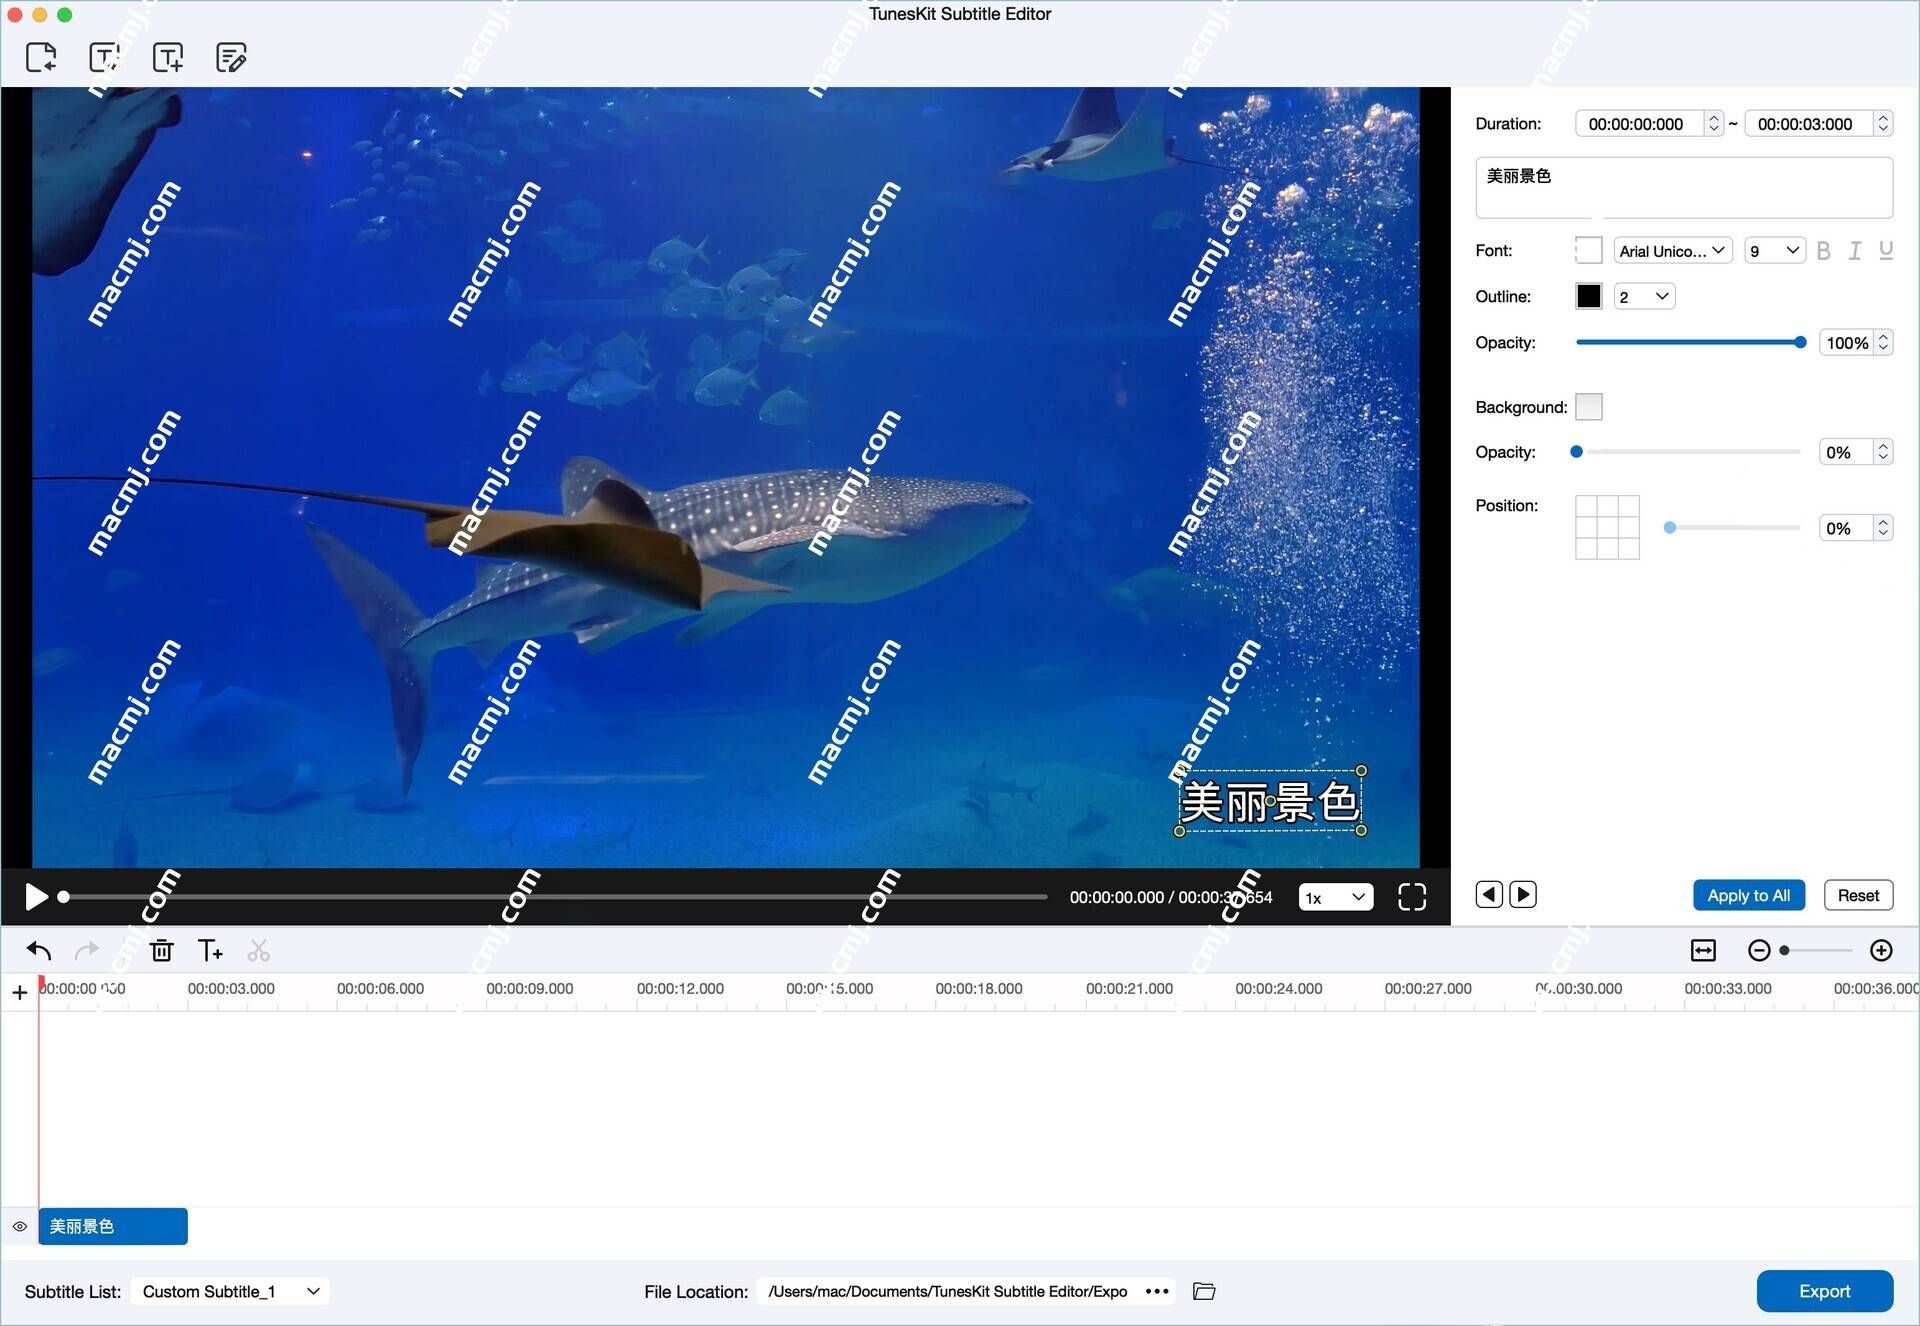Click the Reset button
1920x1326 pixels.
point(1858,895)
